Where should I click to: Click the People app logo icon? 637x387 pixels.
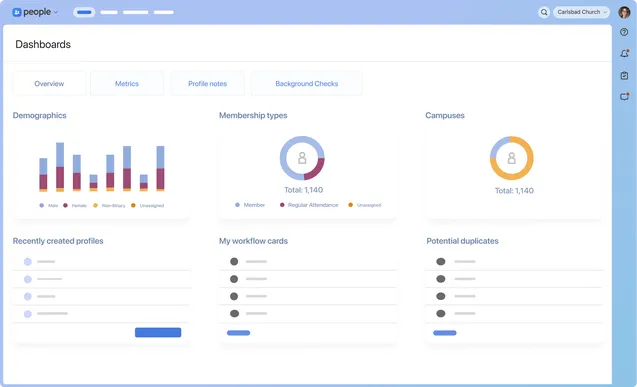(x=17, y=12)
